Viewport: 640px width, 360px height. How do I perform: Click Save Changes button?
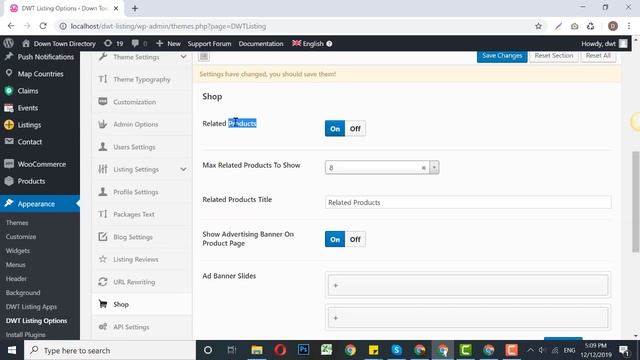click(502, 56)
